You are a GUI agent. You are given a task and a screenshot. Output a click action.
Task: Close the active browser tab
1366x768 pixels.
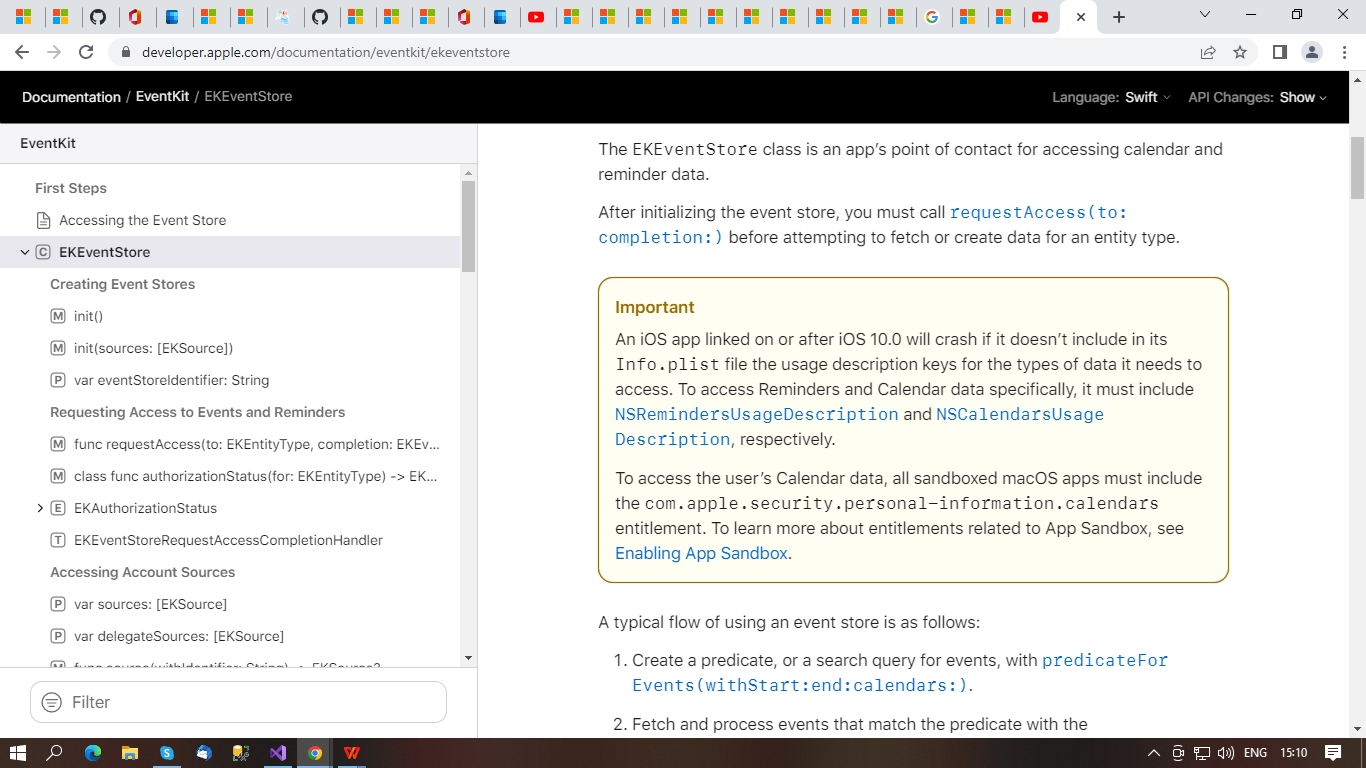(1080, 17)
